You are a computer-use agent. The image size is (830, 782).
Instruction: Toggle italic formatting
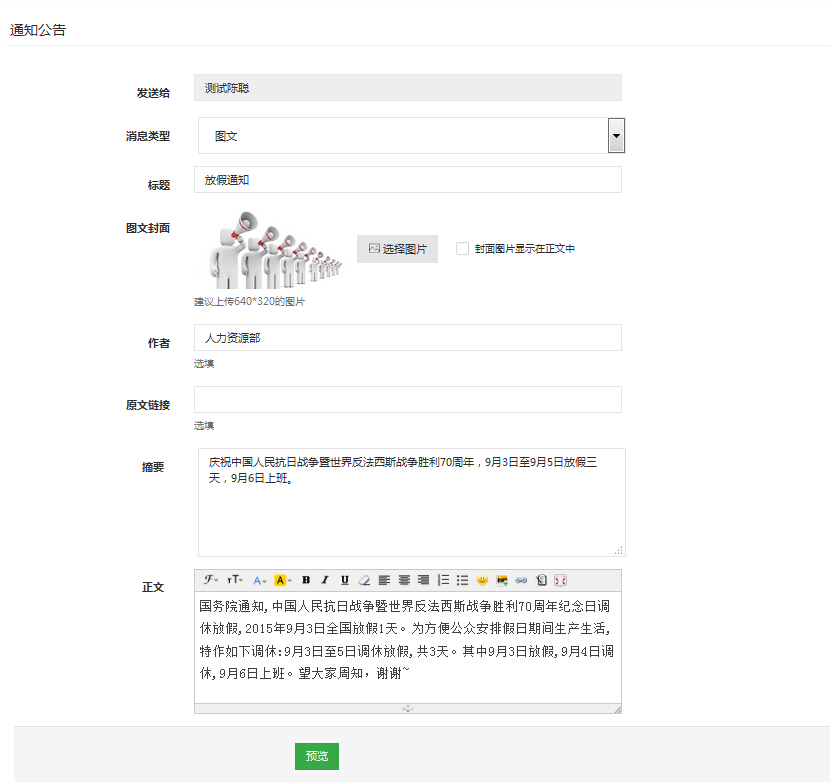[325, 580]
